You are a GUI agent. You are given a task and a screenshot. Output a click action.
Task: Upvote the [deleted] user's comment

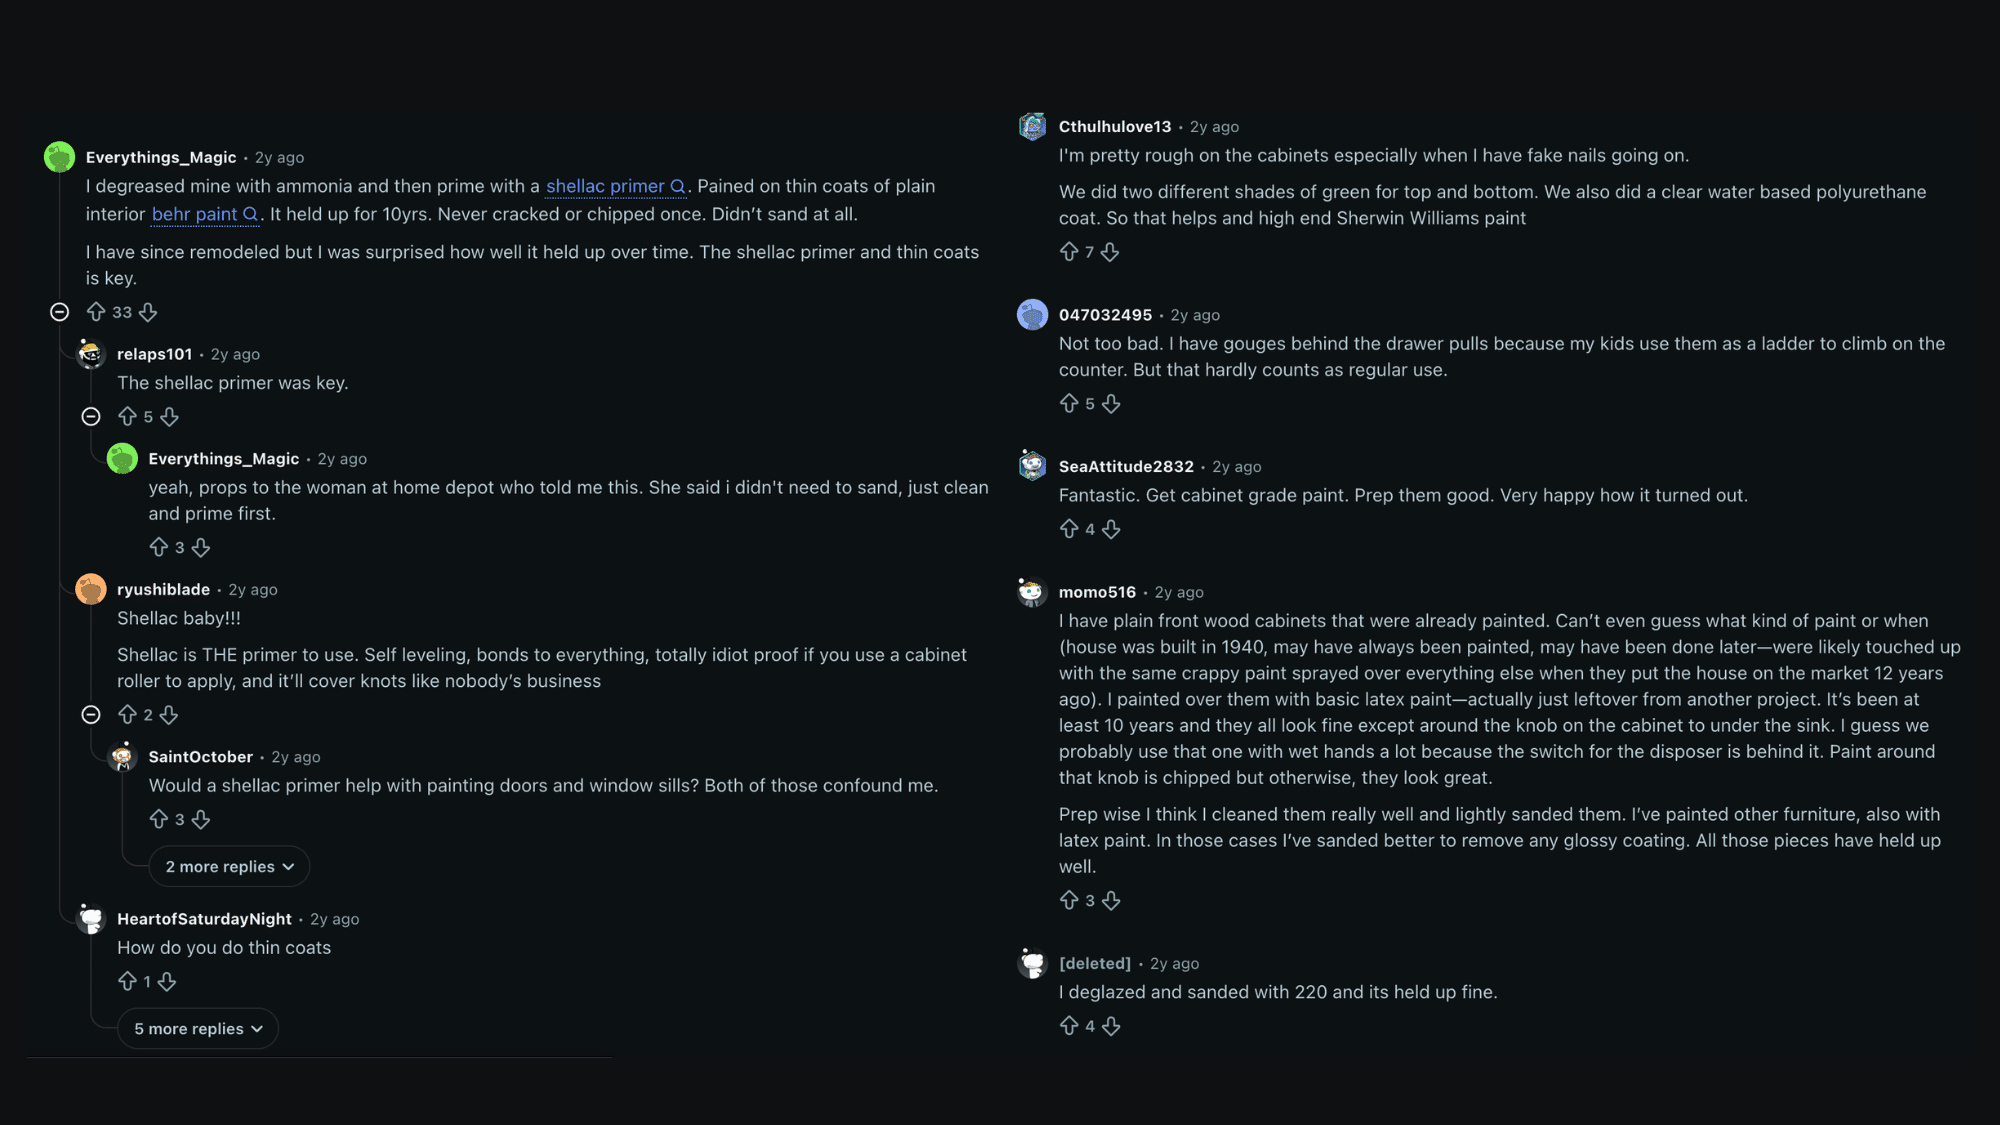1069,1026
